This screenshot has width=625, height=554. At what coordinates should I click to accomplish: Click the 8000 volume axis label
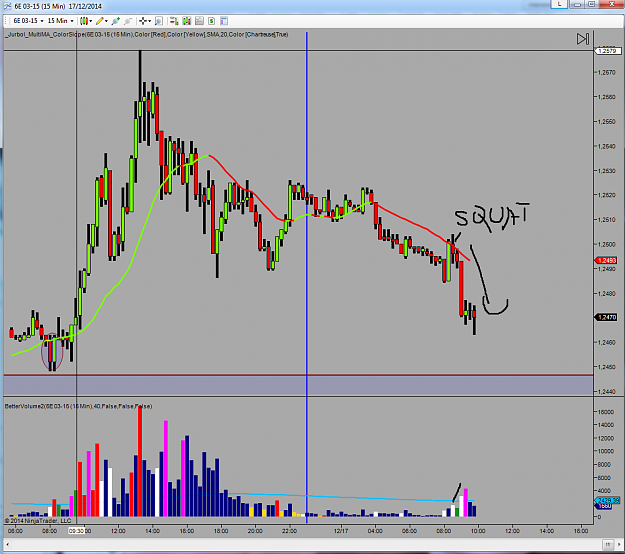(605, 464)
